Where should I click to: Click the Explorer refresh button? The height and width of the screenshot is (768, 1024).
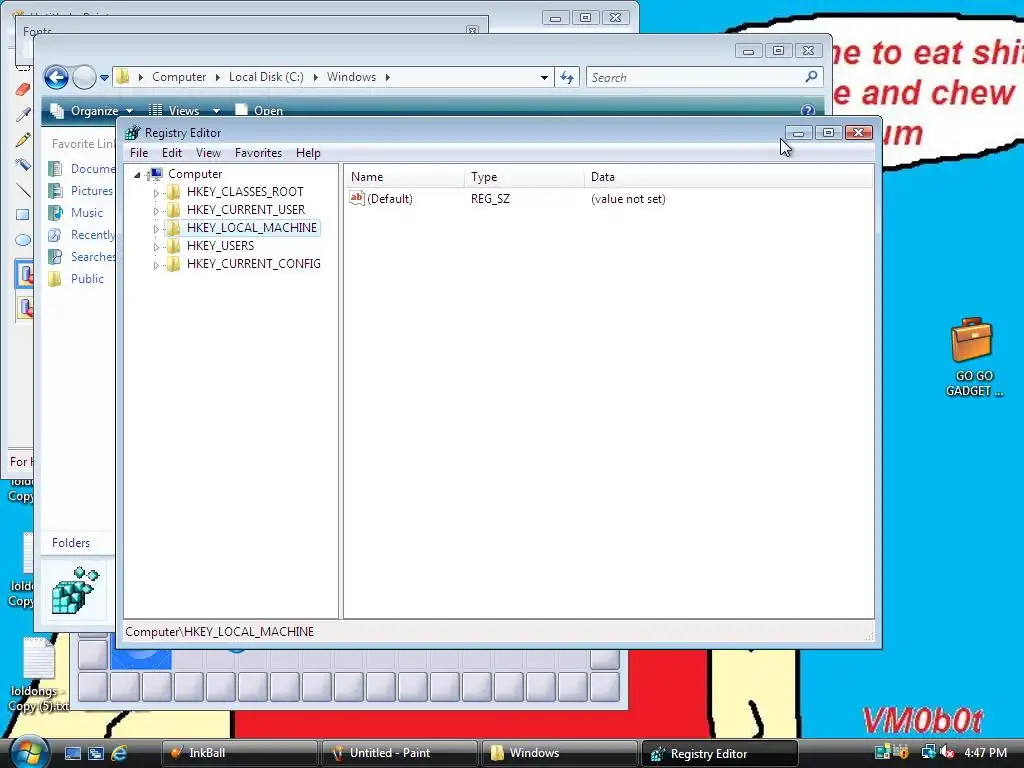tap(567, 77)
